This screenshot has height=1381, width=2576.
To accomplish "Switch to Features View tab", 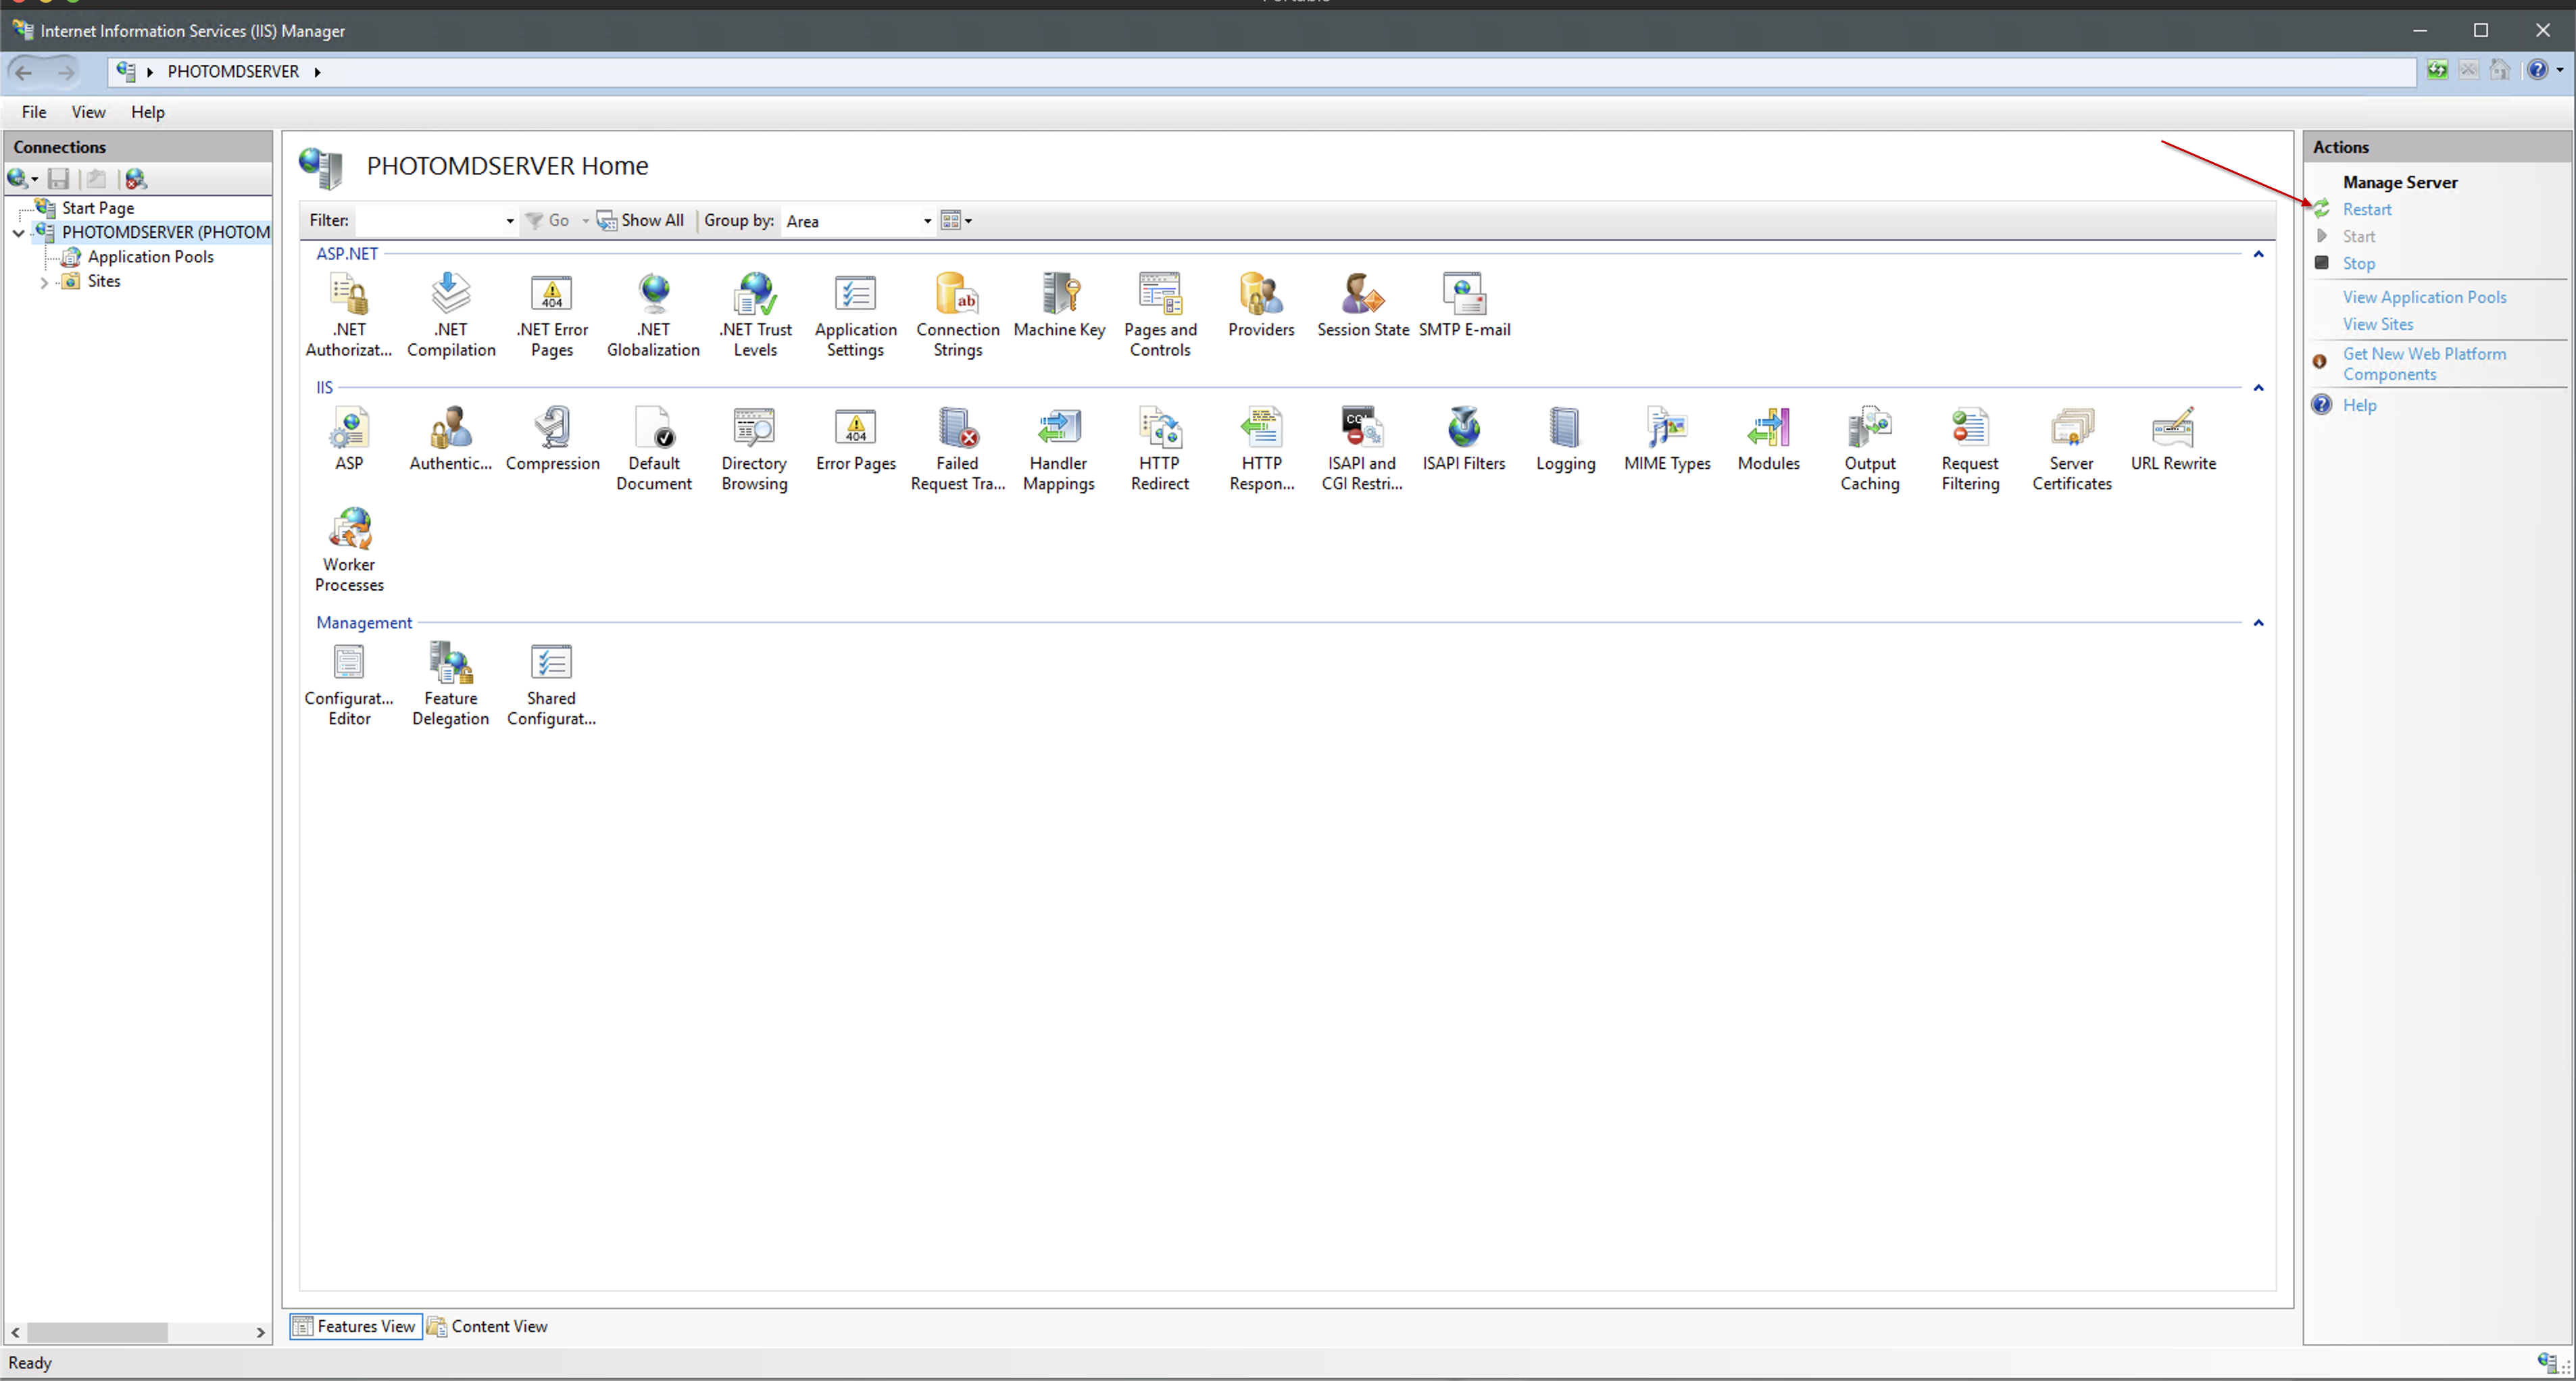I will (356, 1326).
